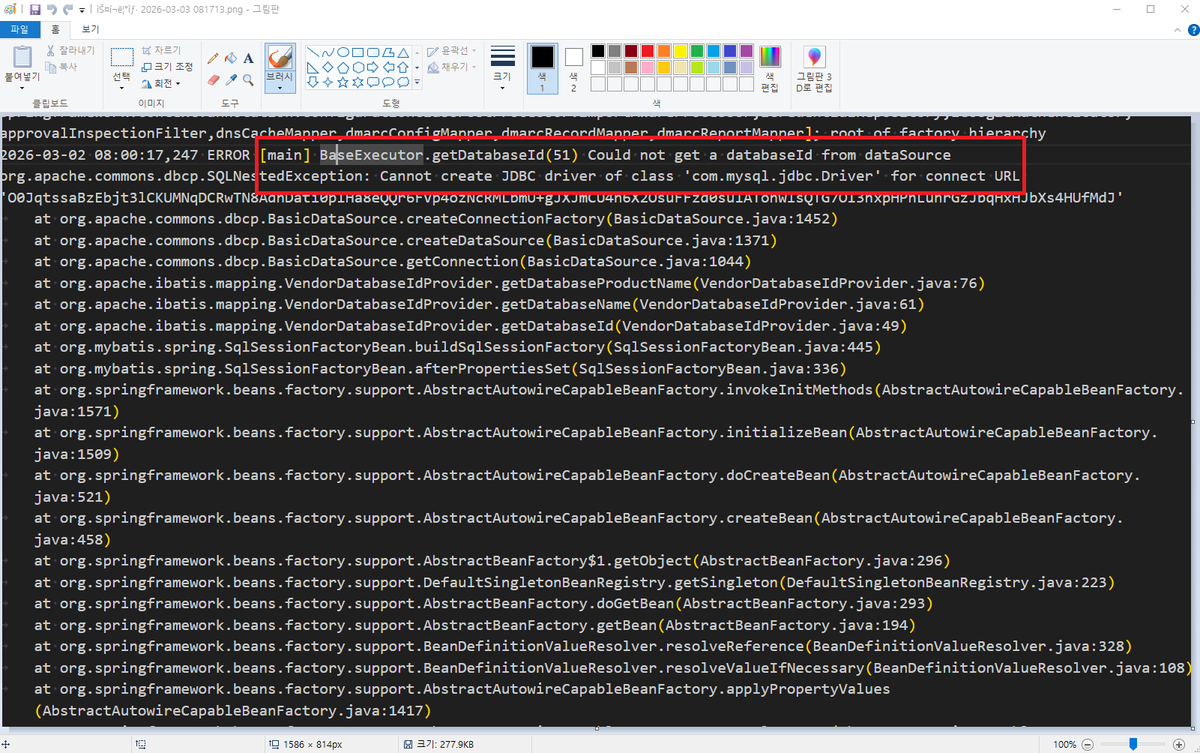Select the Color picker eyedropper tool

pyautogui.click(x=231, y=79)
